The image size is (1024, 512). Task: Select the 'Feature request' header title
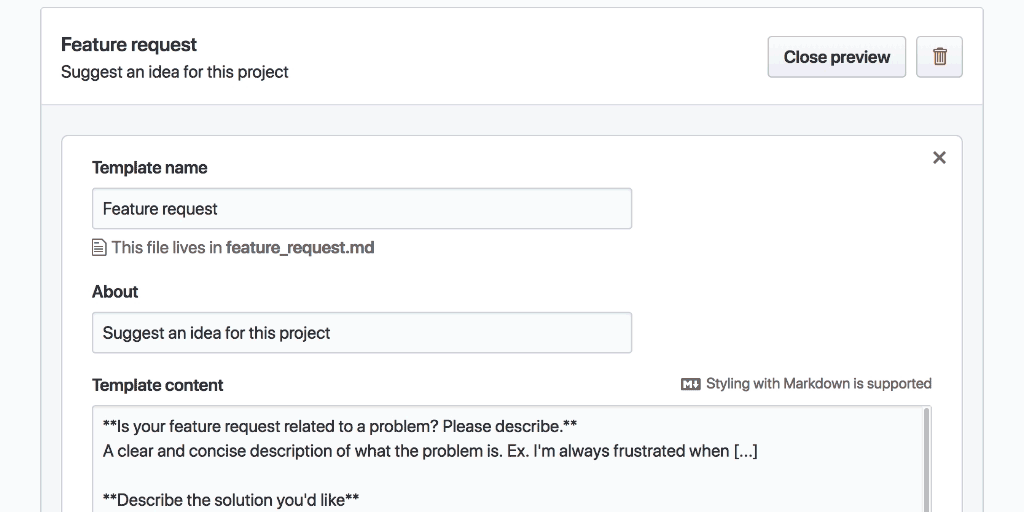tap(129, 45)
